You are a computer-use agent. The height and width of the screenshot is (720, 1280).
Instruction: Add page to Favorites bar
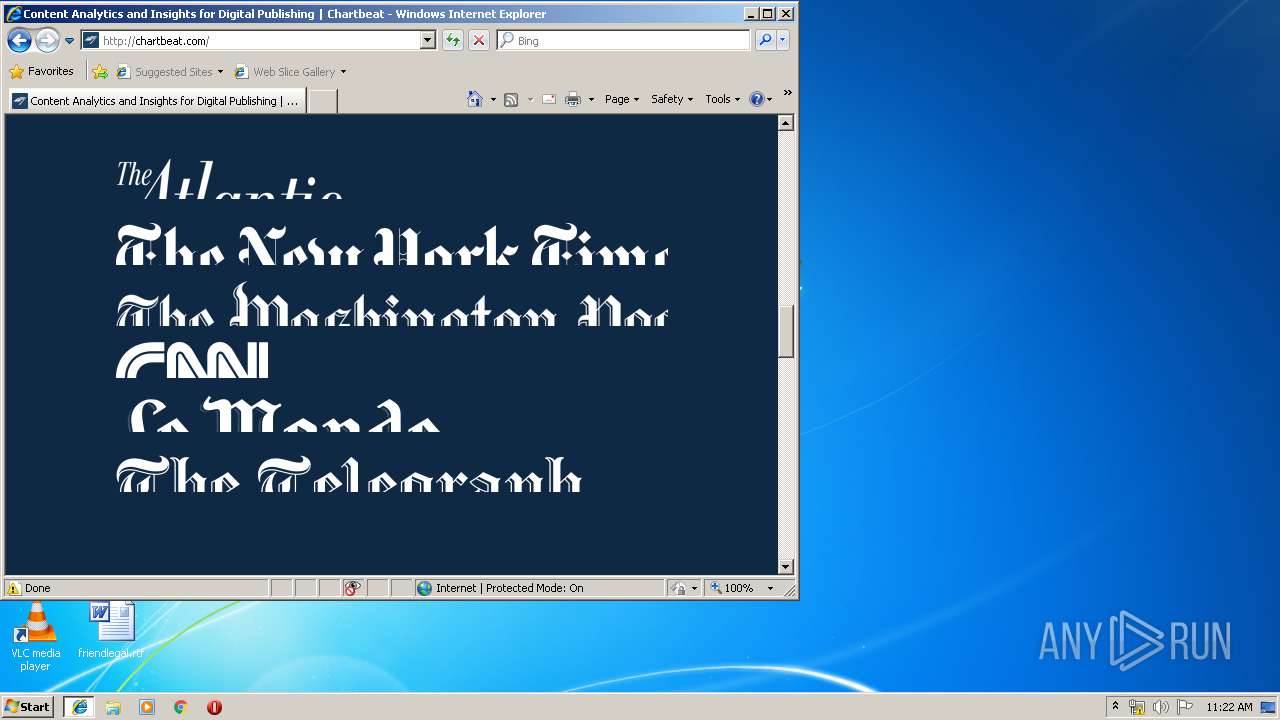100,72
